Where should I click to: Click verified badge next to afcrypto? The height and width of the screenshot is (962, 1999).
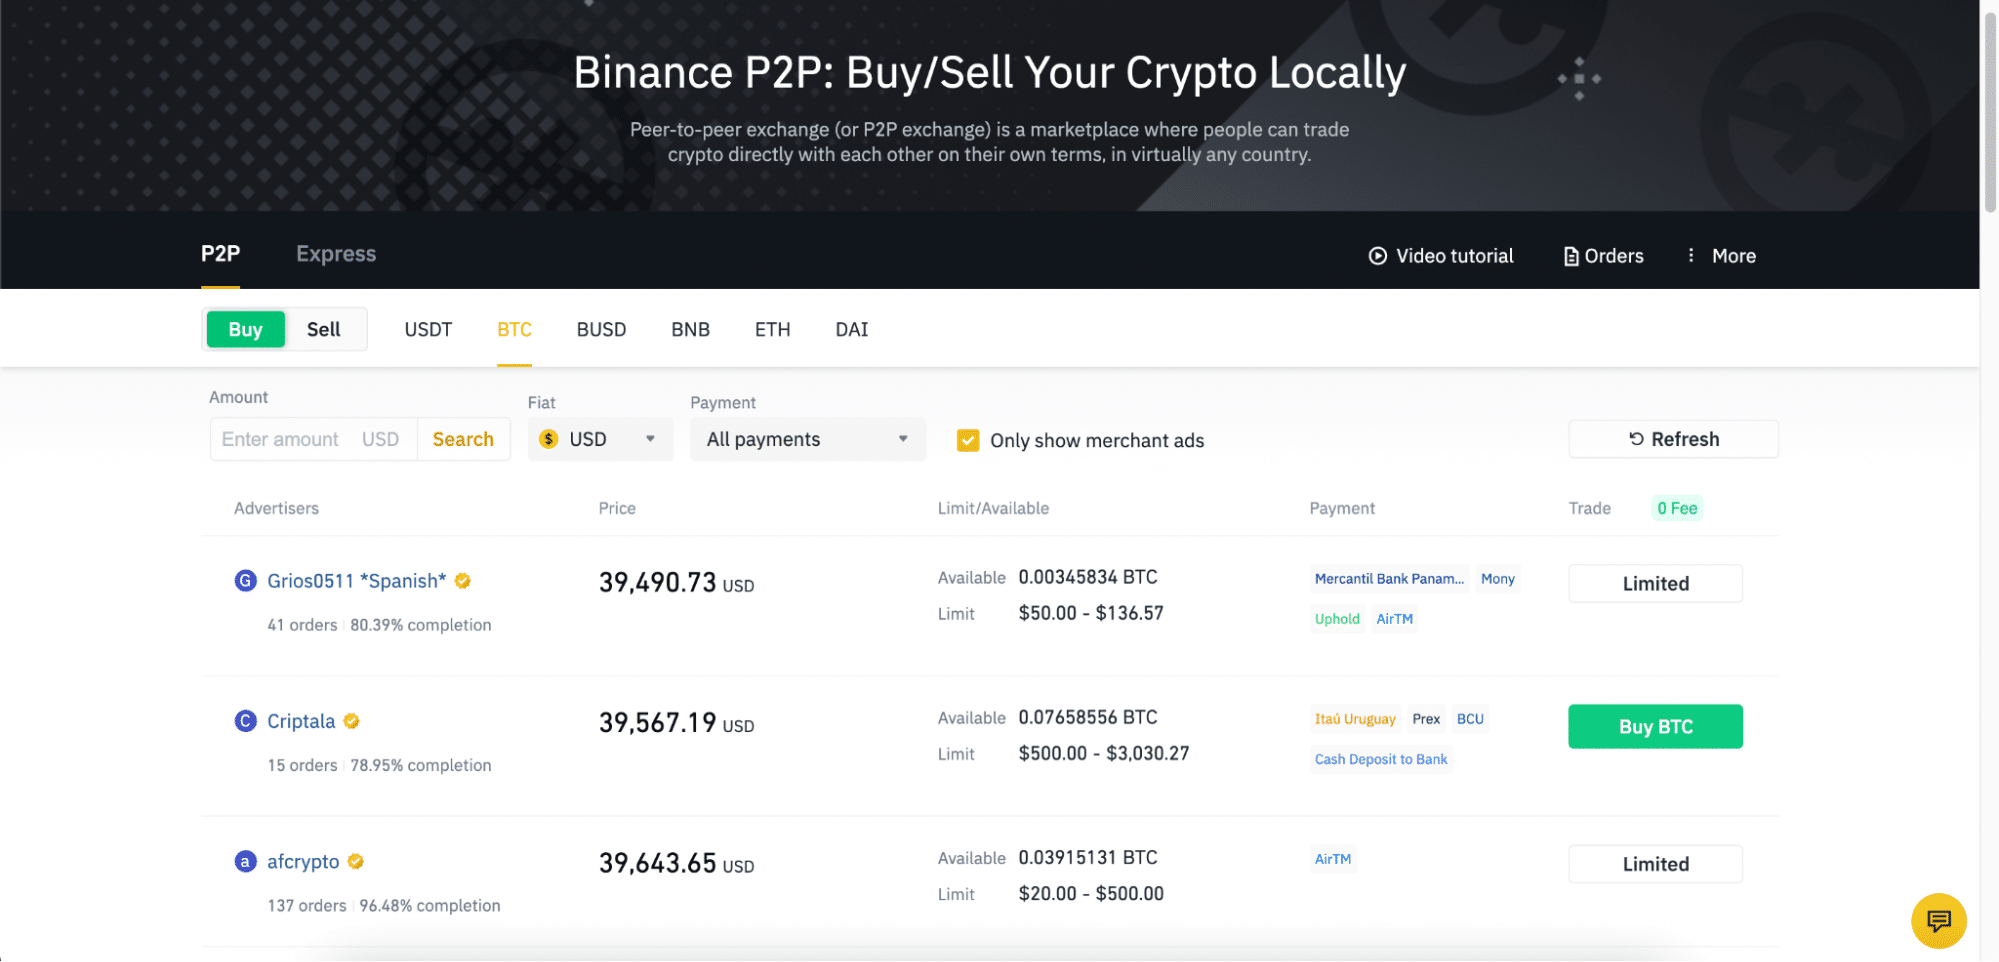355,861
